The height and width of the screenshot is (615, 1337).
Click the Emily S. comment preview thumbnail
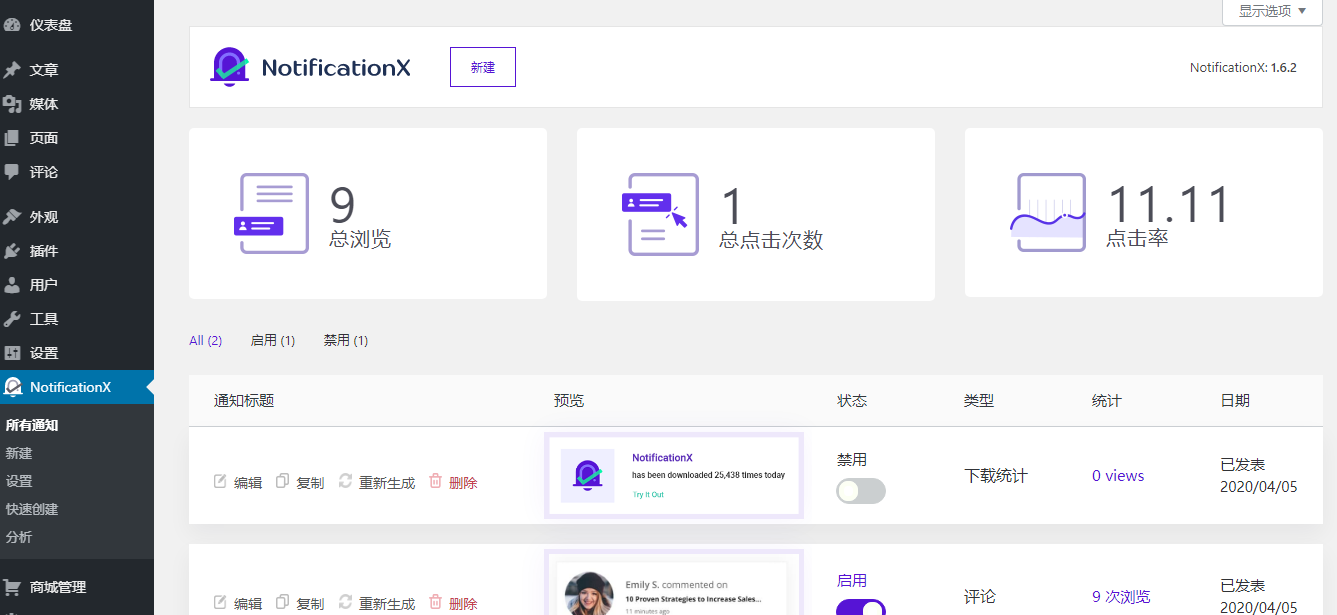coord(674,583)
